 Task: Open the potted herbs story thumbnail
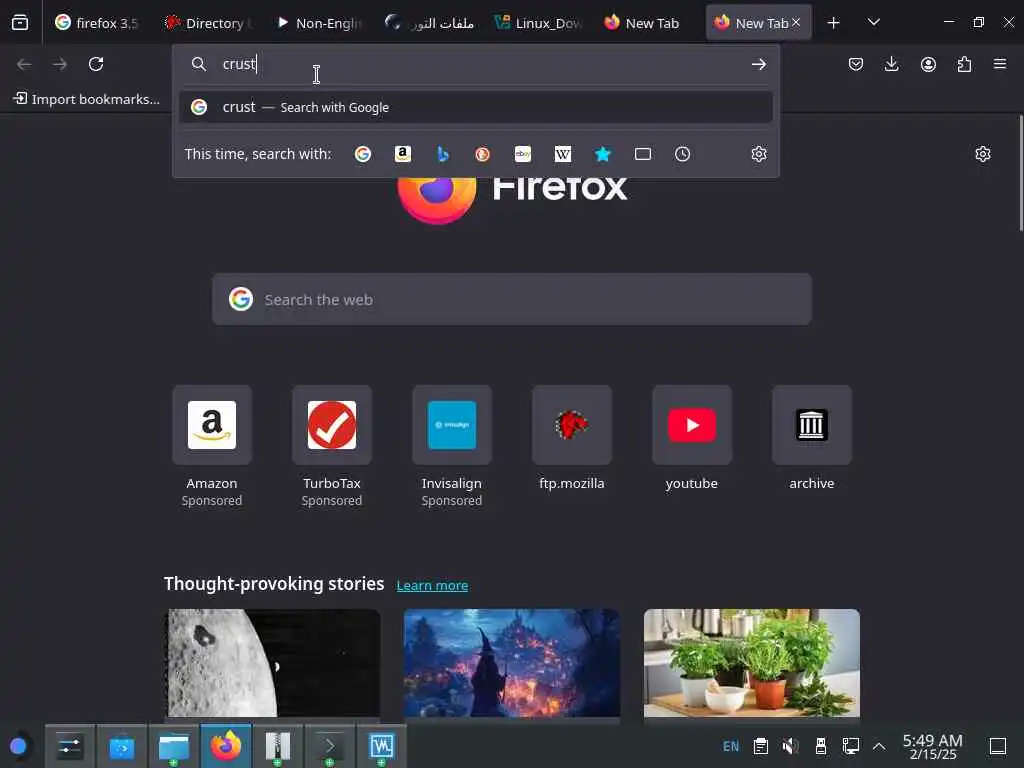pyautogui.click(x=752, y=664)
